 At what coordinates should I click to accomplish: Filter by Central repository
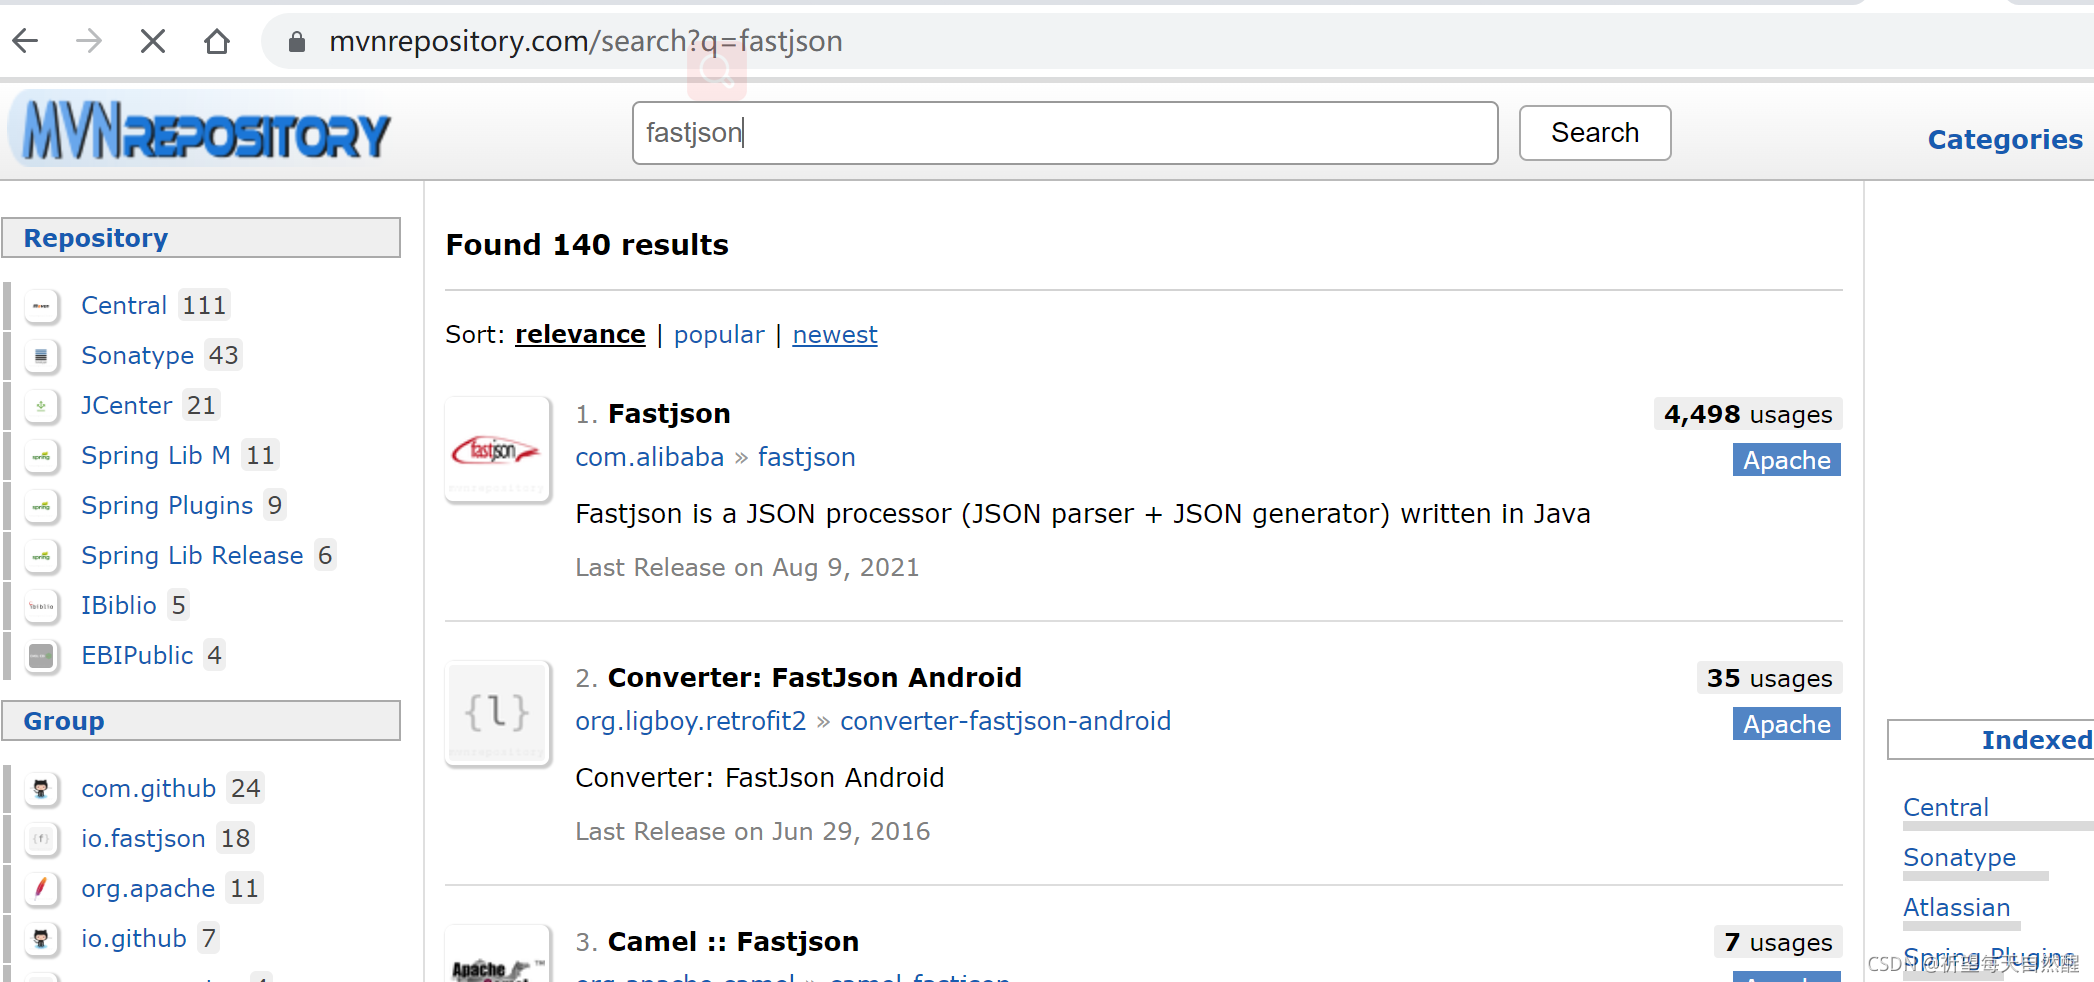coord(124,305)
